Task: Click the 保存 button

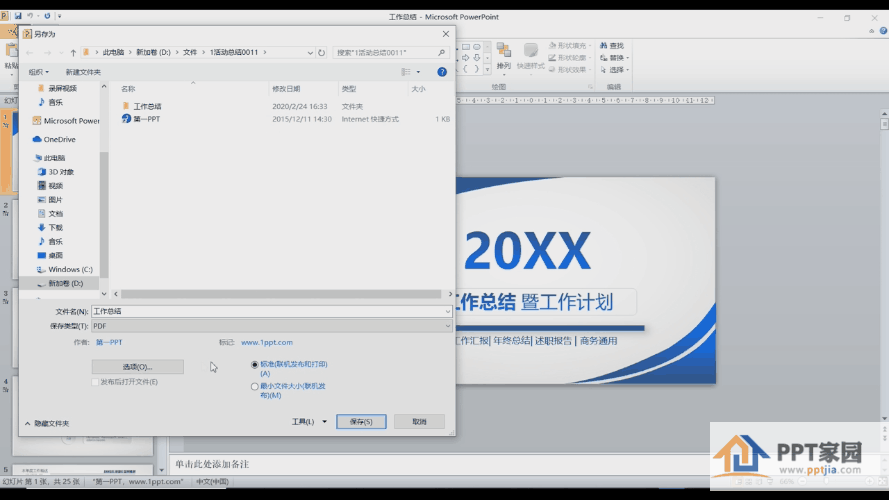Action: pyautogui.click(x=361, y=422)
